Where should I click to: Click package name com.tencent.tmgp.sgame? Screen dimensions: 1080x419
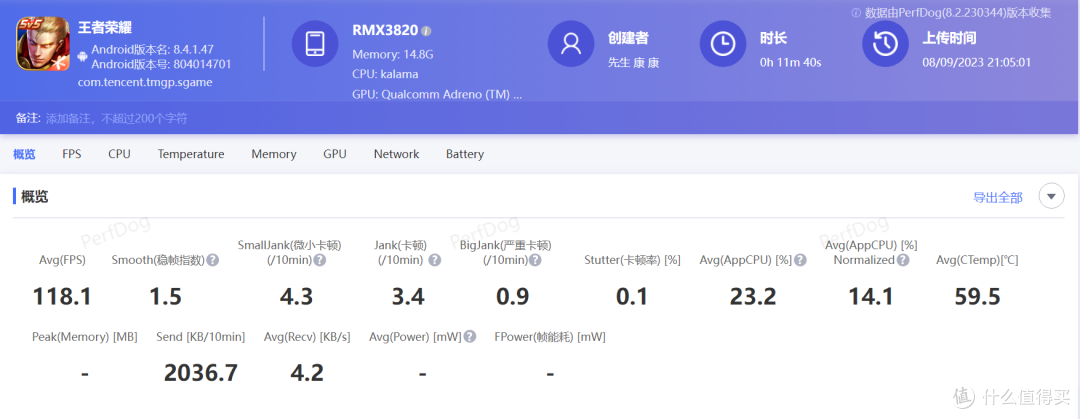pyautogui.click(x=145, y=82)
